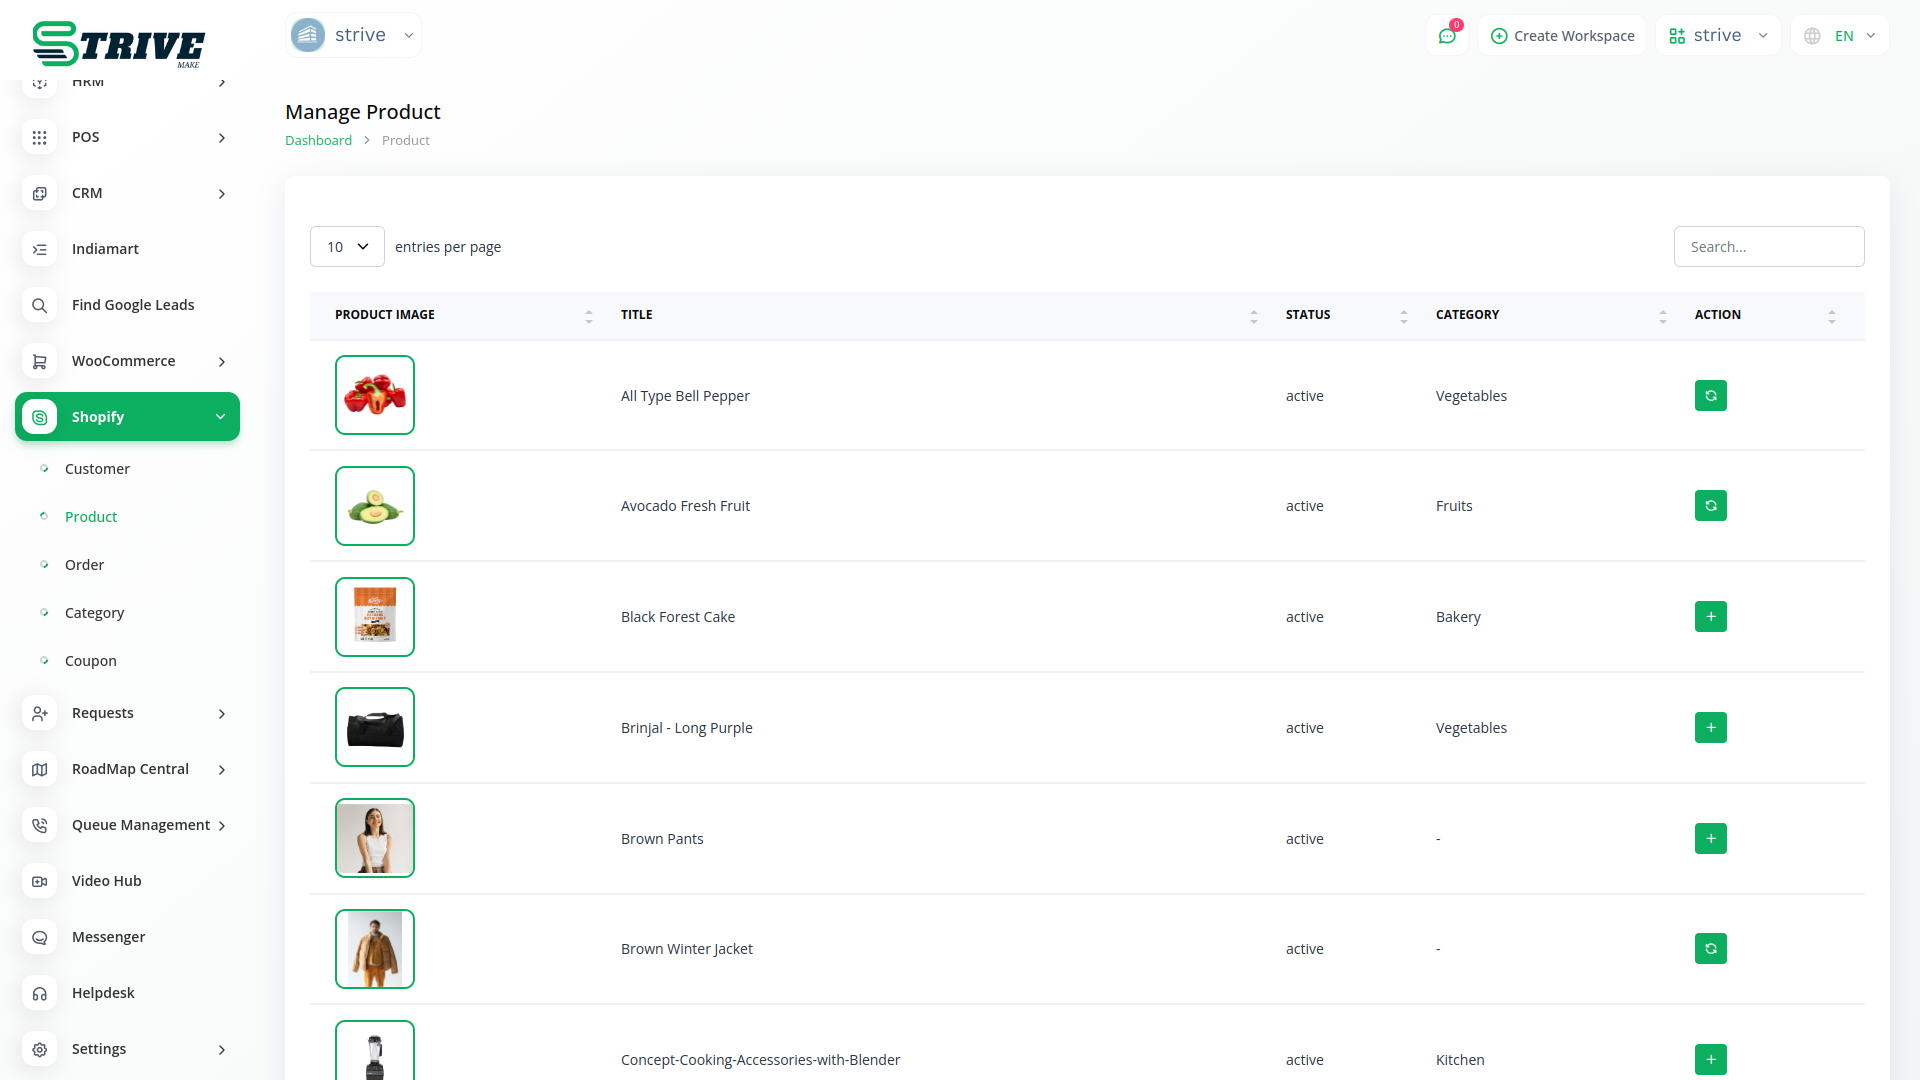
Task: Click the Create Workspace button
Action: point(1562,36)
